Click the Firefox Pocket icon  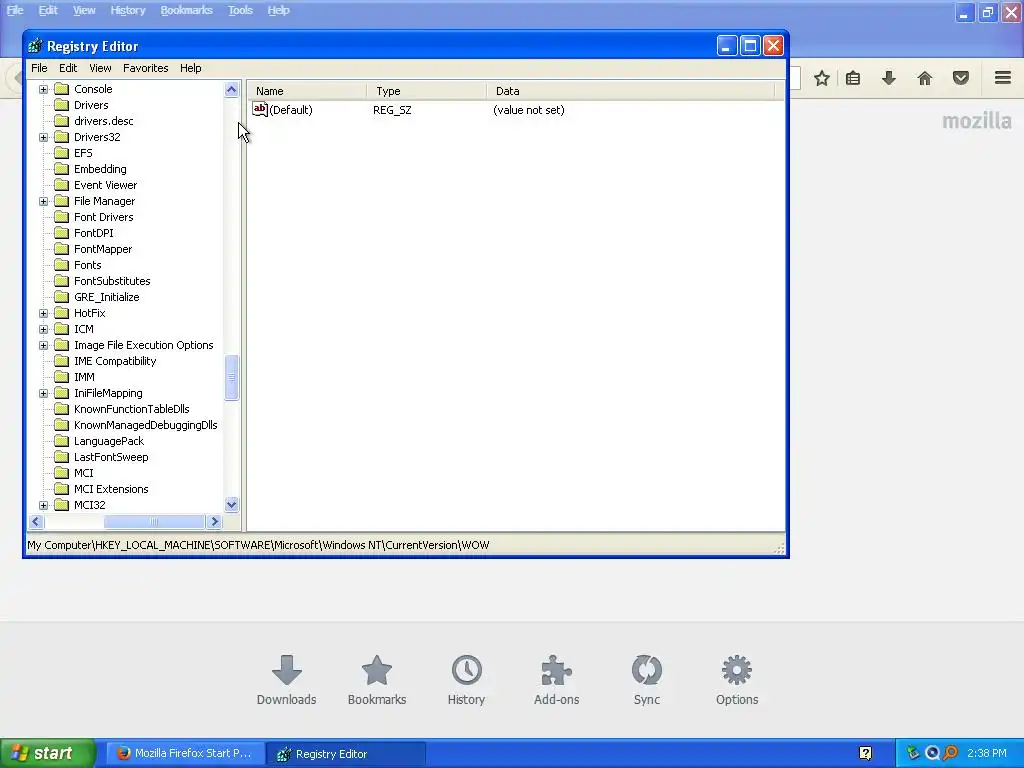pos(961,78)
